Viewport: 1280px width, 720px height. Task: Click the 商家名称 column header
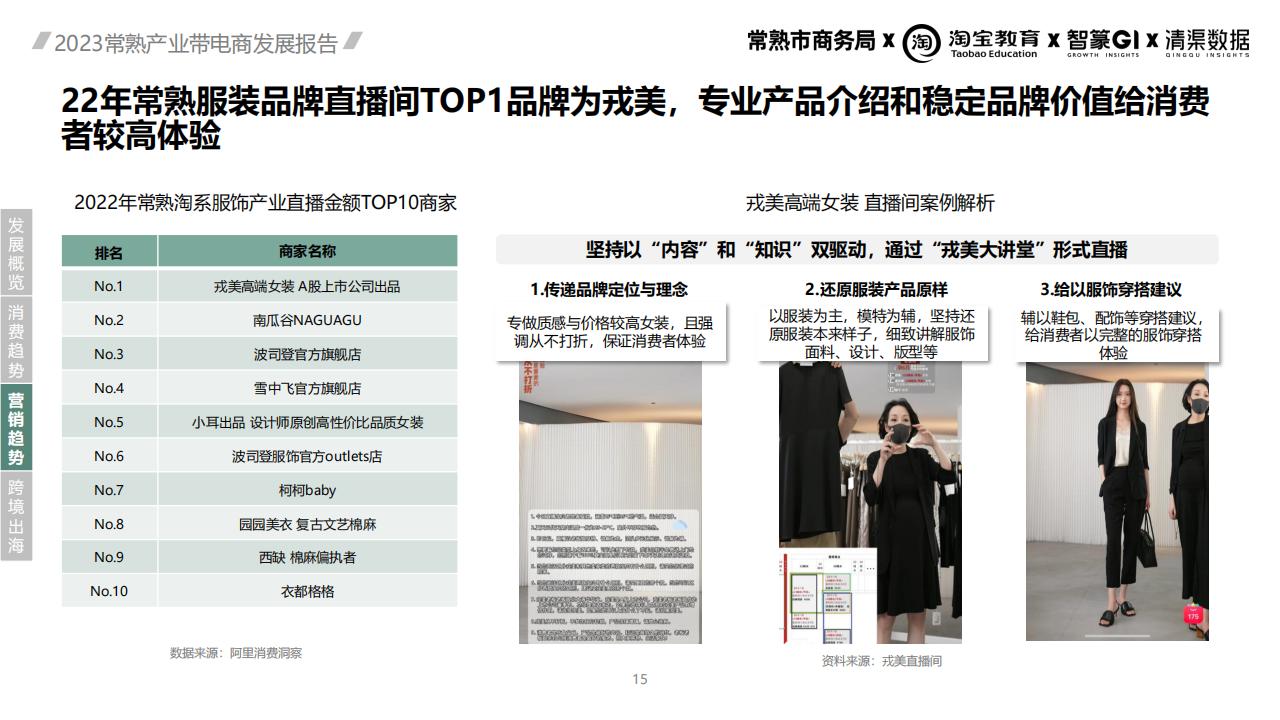coord(307,252)
